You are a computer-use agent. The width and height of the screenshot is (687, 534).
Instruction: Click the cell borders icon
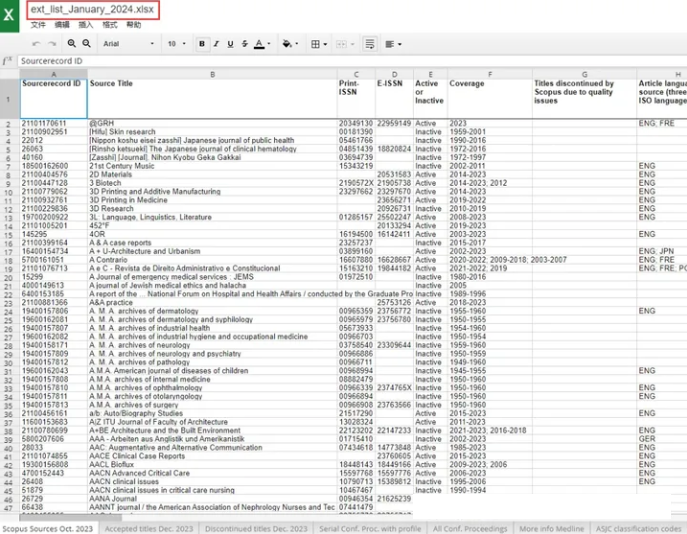tap(315, 44)
